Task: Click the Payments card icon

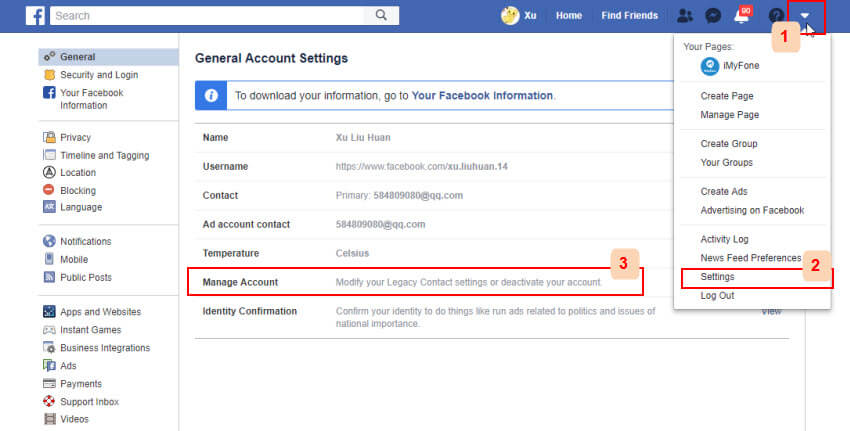Action: pyautogui.click(x=49, y=383)
